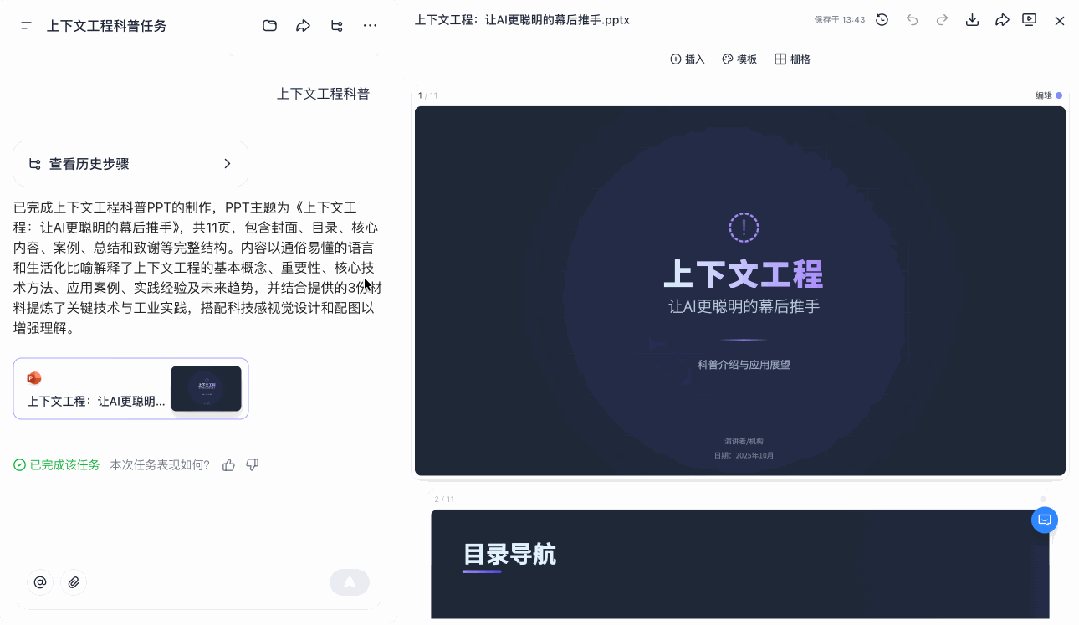This screenshot has width=1079, height=625.
Task: Give thumbs up for task performance
Action: [229, 464]
